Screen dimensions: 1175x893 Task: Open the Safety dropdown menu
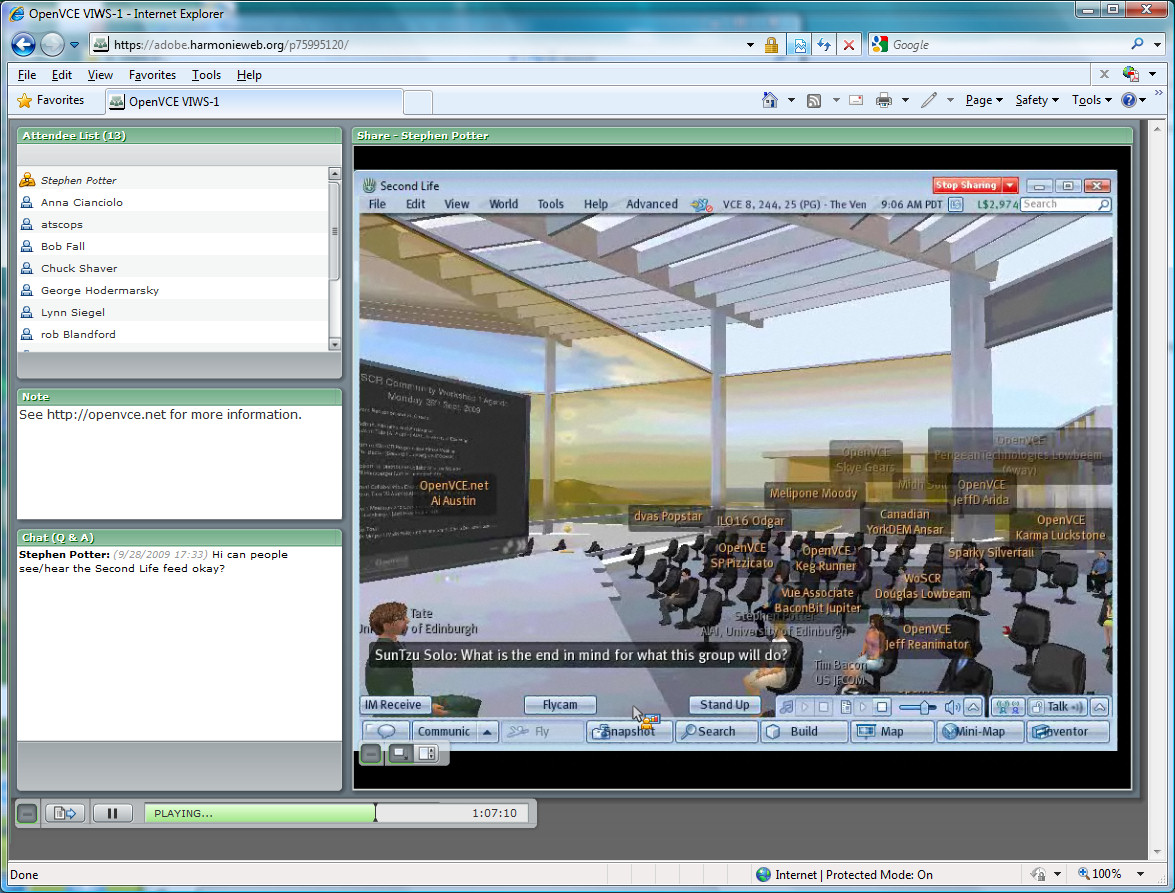point(1036,100)
